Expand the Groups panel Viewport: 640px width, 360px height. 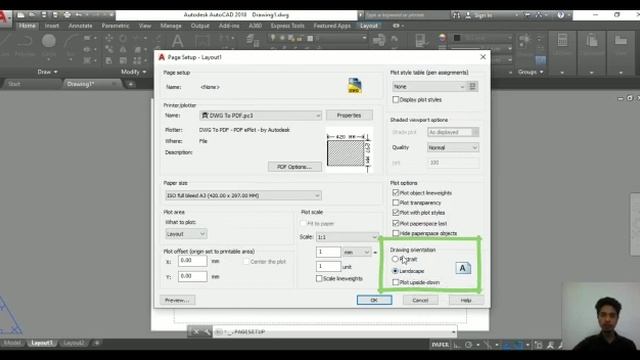(x=531, y=72)
